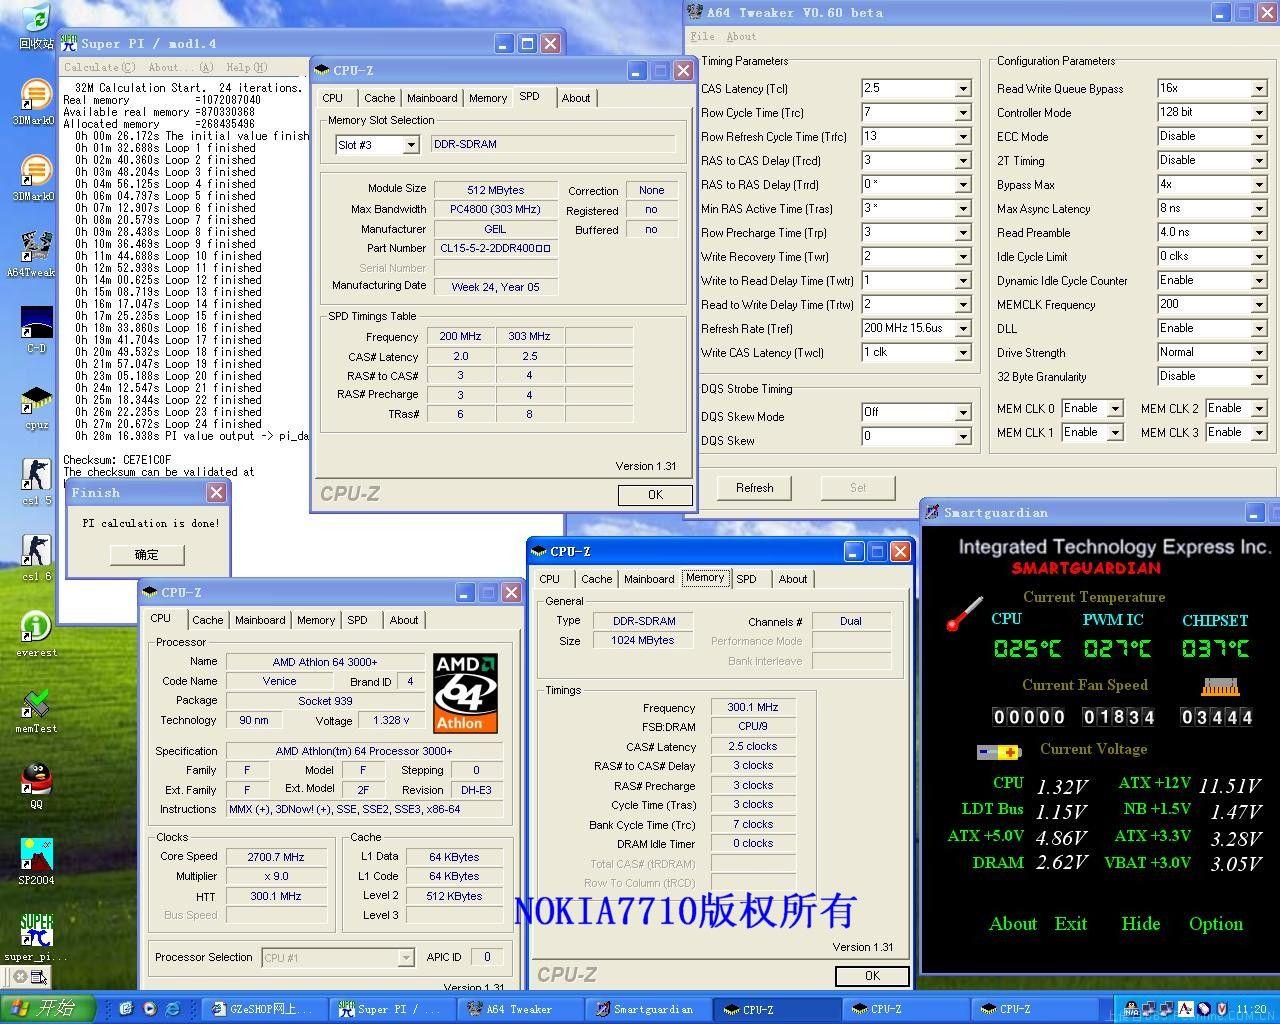This screenshot has height=1024, width=1280.
Task: Open Cache tab in processor CPU-Z window
Action: point(208,620)
